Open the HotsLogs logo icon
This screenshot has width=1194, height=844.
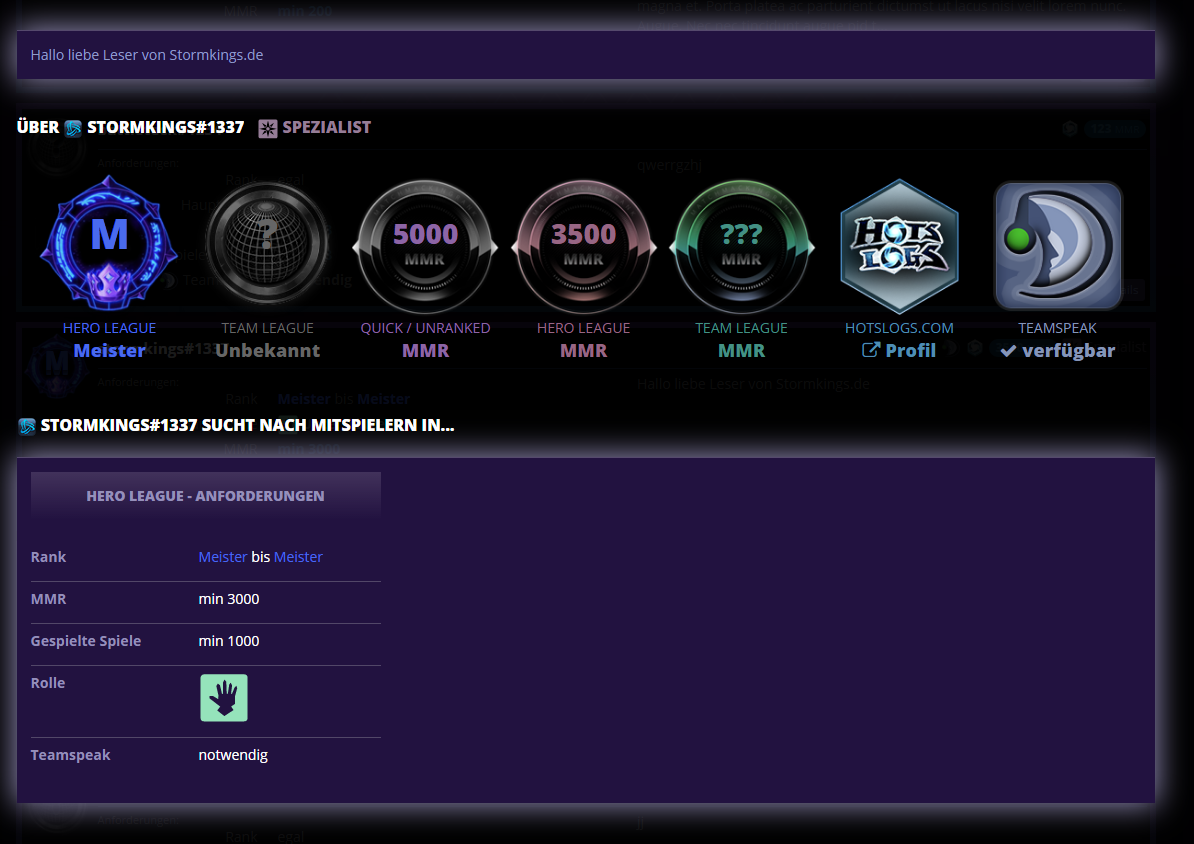(x=899, y=246)
